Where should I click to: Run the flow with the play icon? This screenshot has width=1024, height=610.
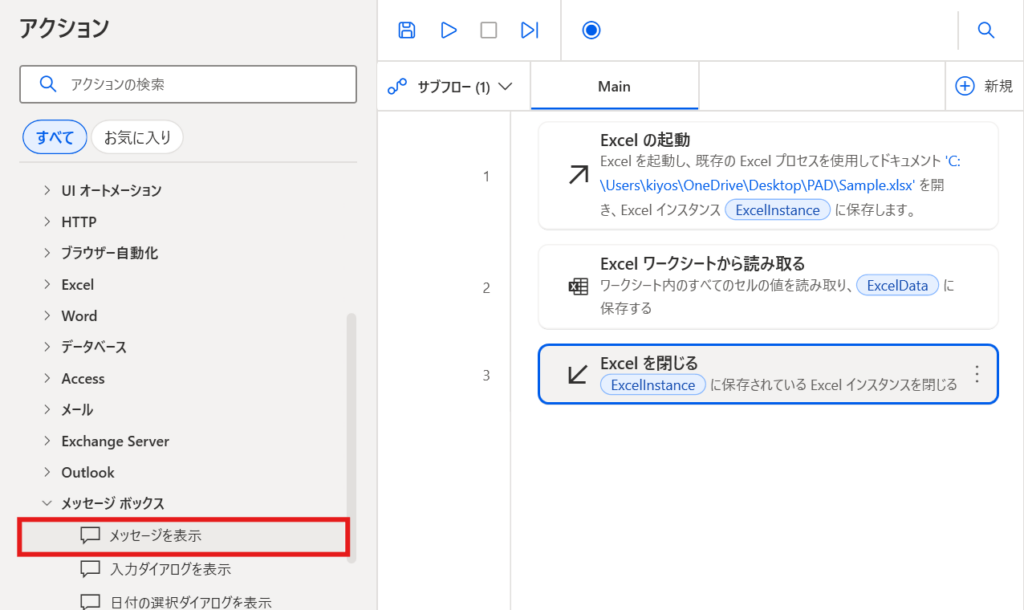click(x=448, y=30)
